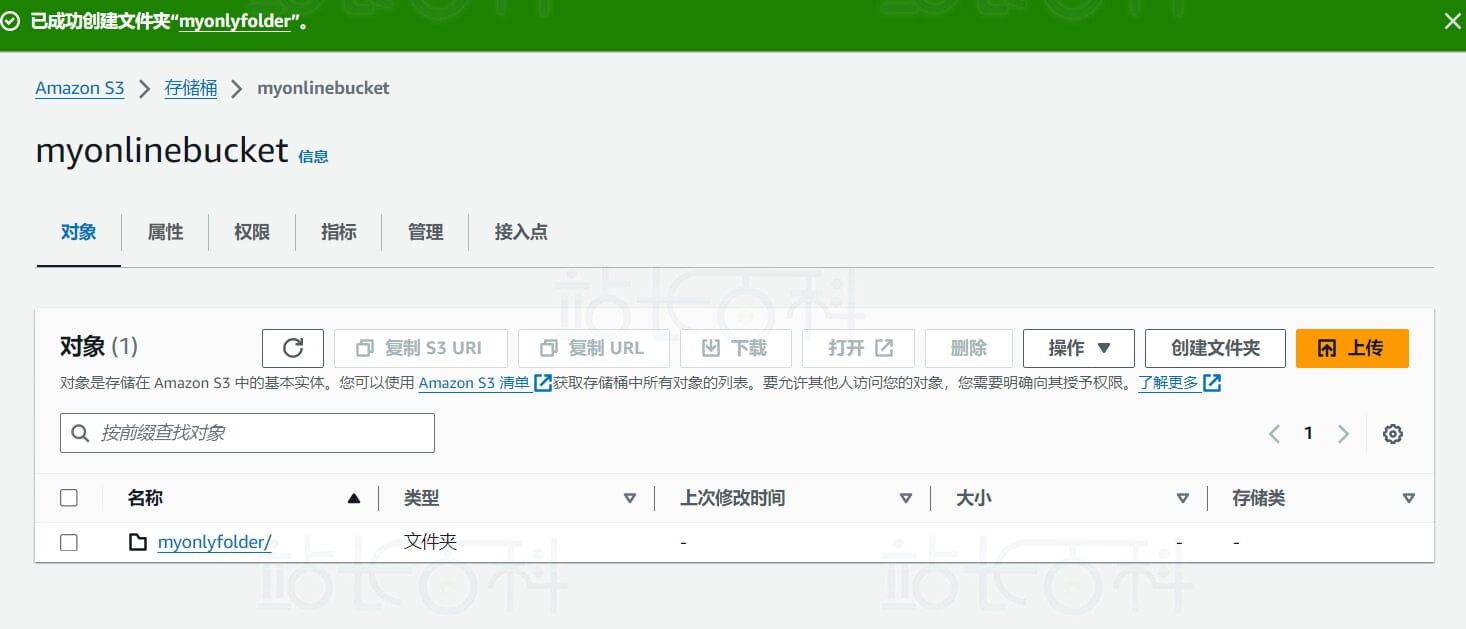The image size is (1466, 629).
Task: Go to next page arrow
Action: (1343, 434)
